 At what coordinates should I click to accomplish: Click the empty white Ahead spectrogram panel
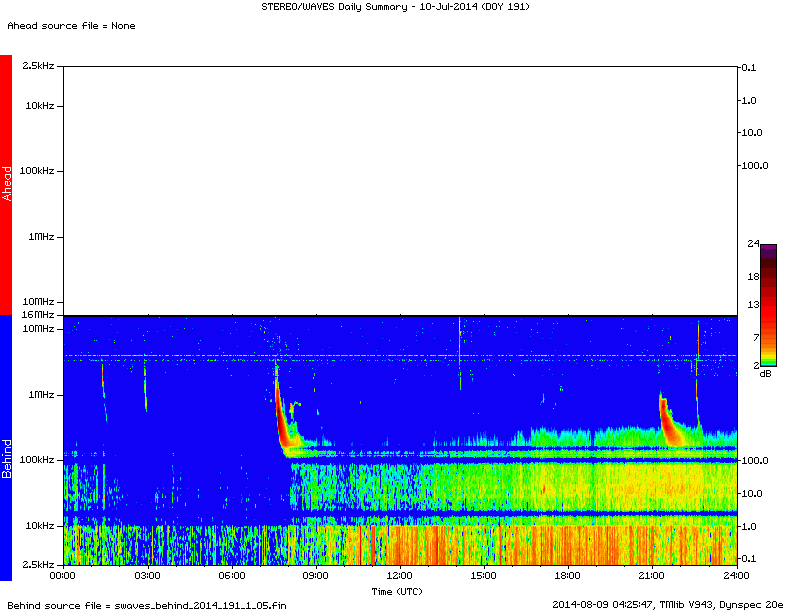pyautogui.click(x=400, y=190)
